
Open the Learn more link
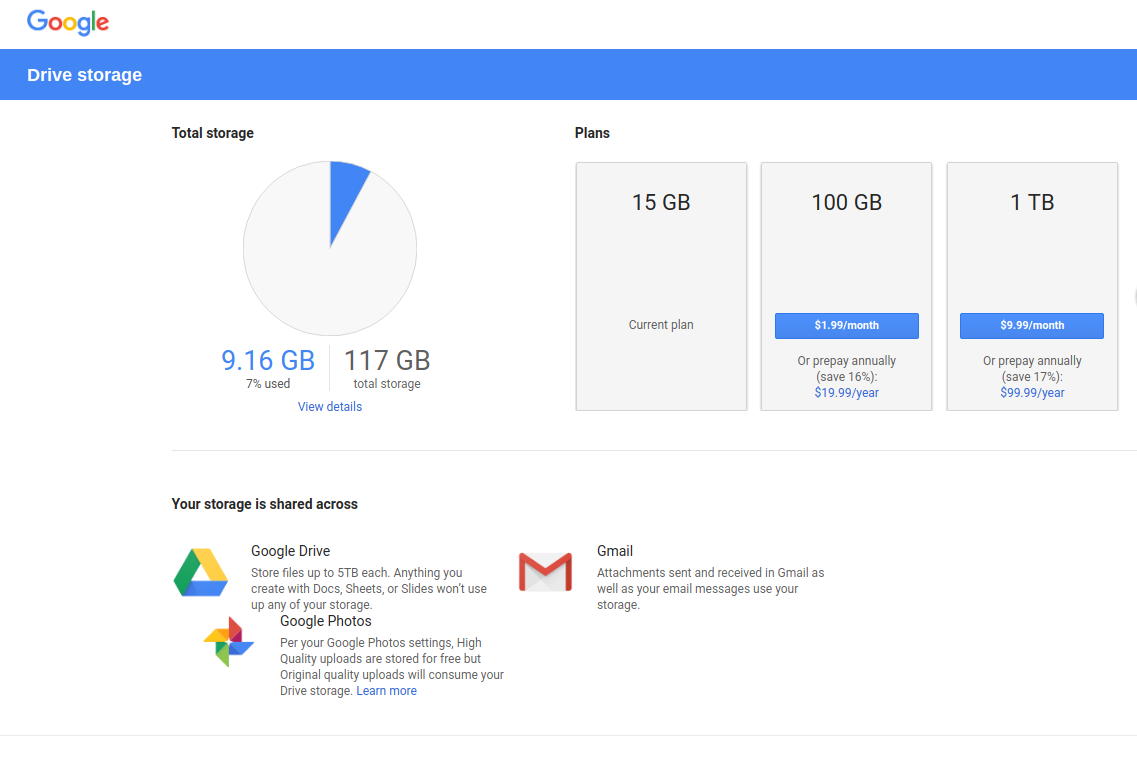coord(386,691)
